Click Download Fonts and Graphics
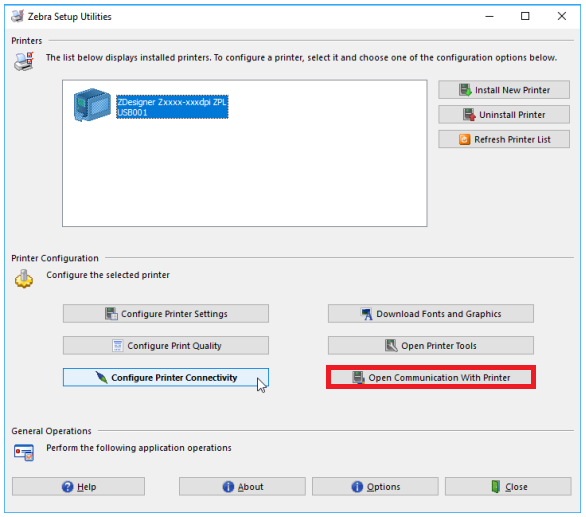The width and height of the screenshot is (586, 517). click(431, 314)
